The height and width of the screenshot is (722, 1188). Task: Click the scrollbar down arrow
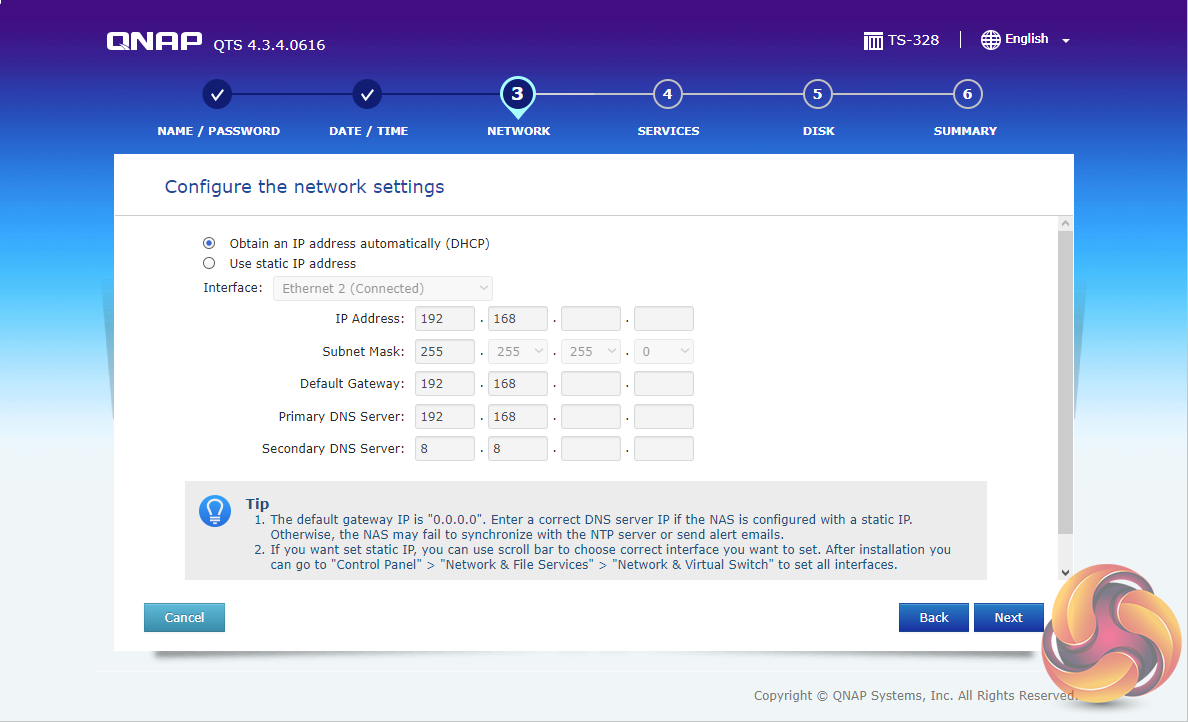[x=1065, y=573]
